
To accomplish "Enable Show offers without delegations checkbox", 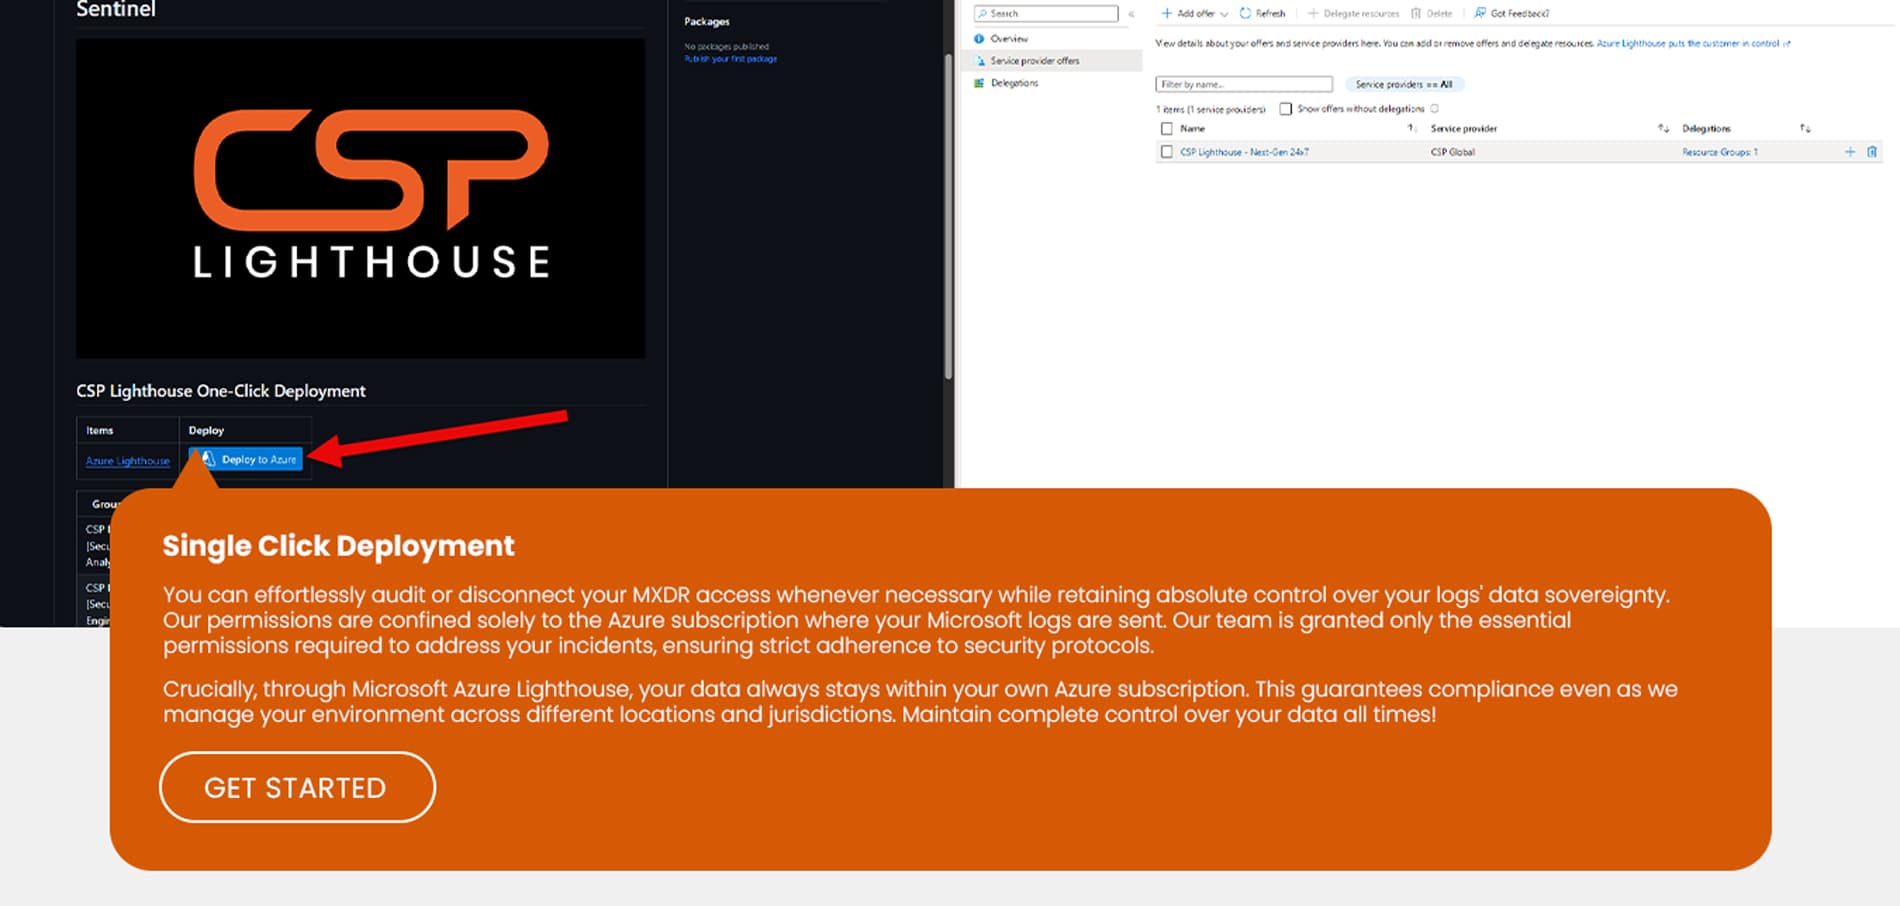I will [x=1286, y=109].
